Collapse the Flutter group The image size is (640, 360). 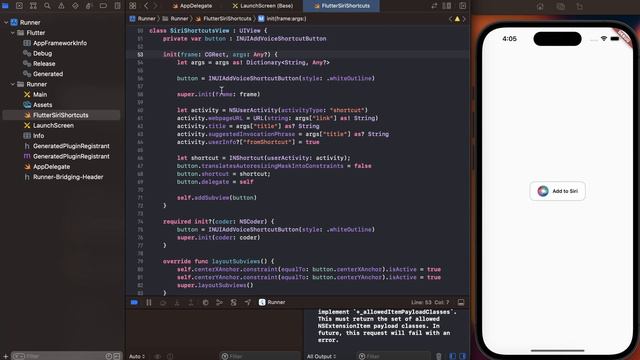tap(13, 33)
